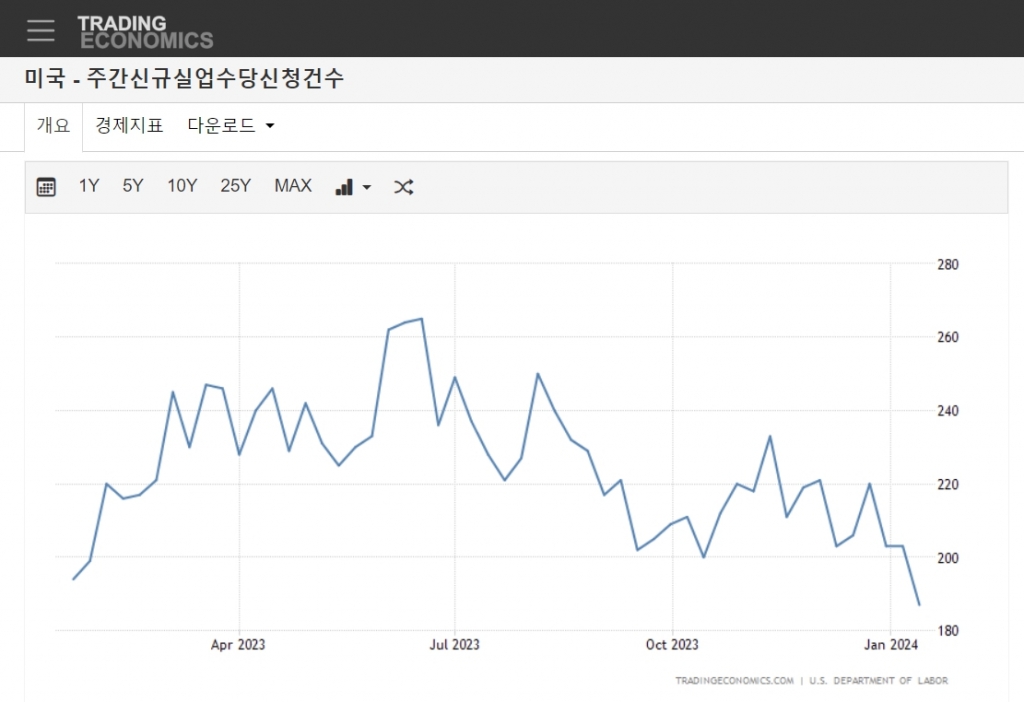
Task: Open the hamburger navigation menu
Action: tap(41, 30)
